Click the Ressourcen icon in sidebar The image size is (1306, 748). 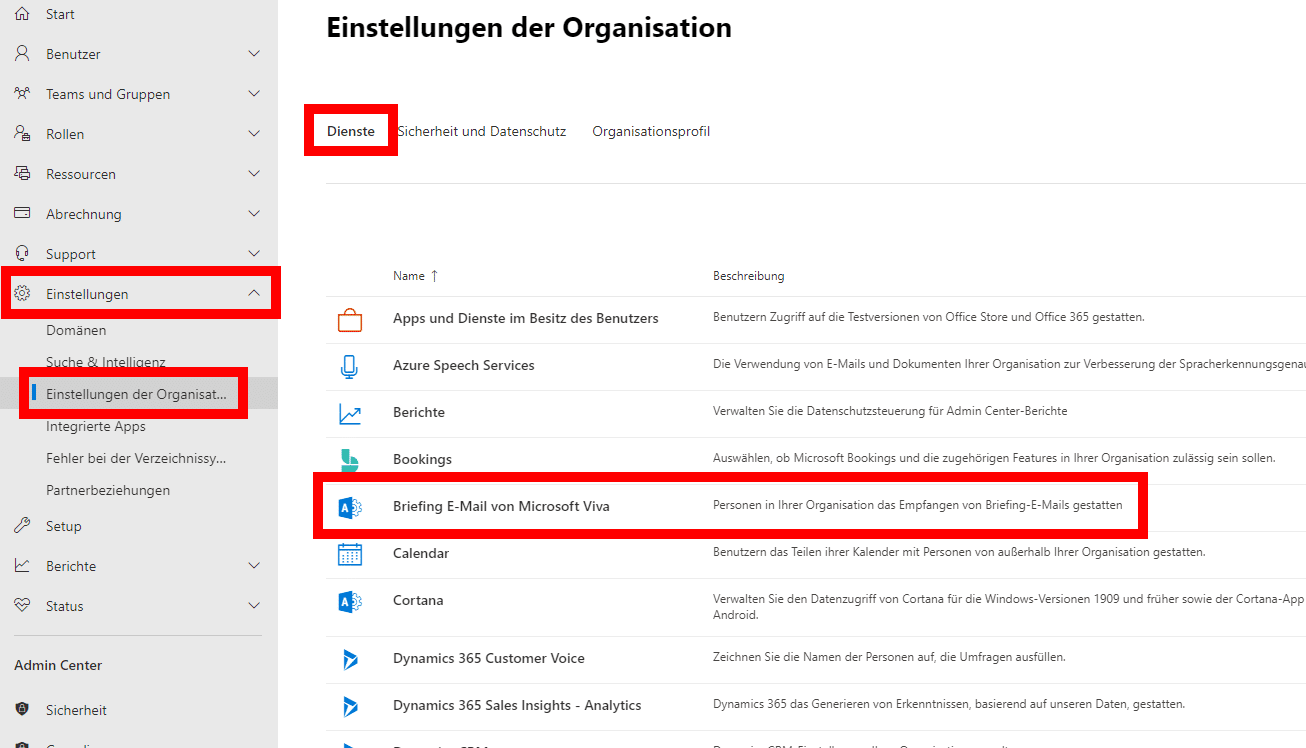(x=22, y=174)
